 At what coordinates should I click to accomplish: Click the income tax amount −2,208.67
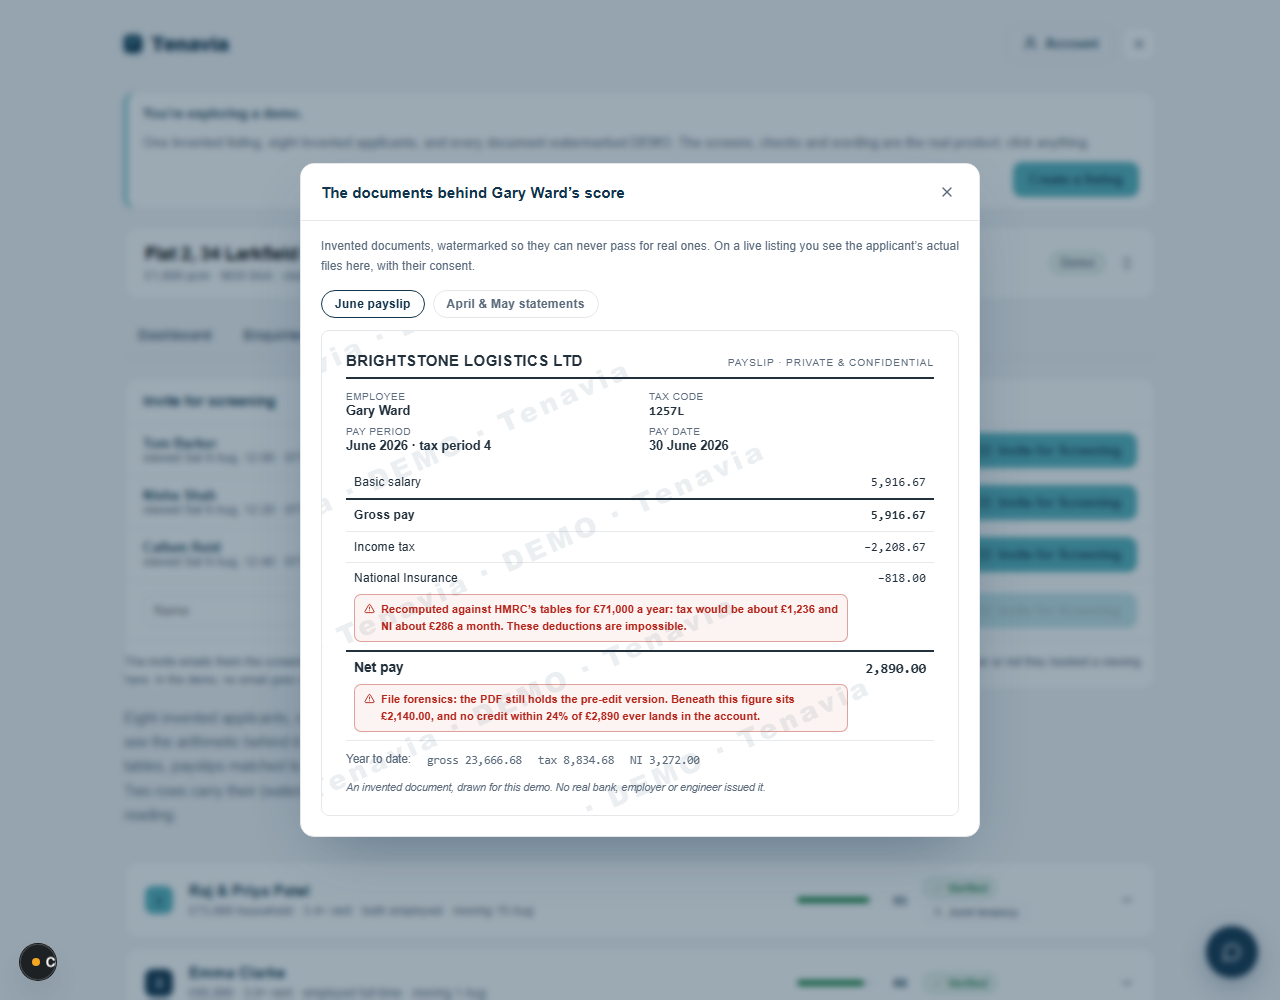895,547
